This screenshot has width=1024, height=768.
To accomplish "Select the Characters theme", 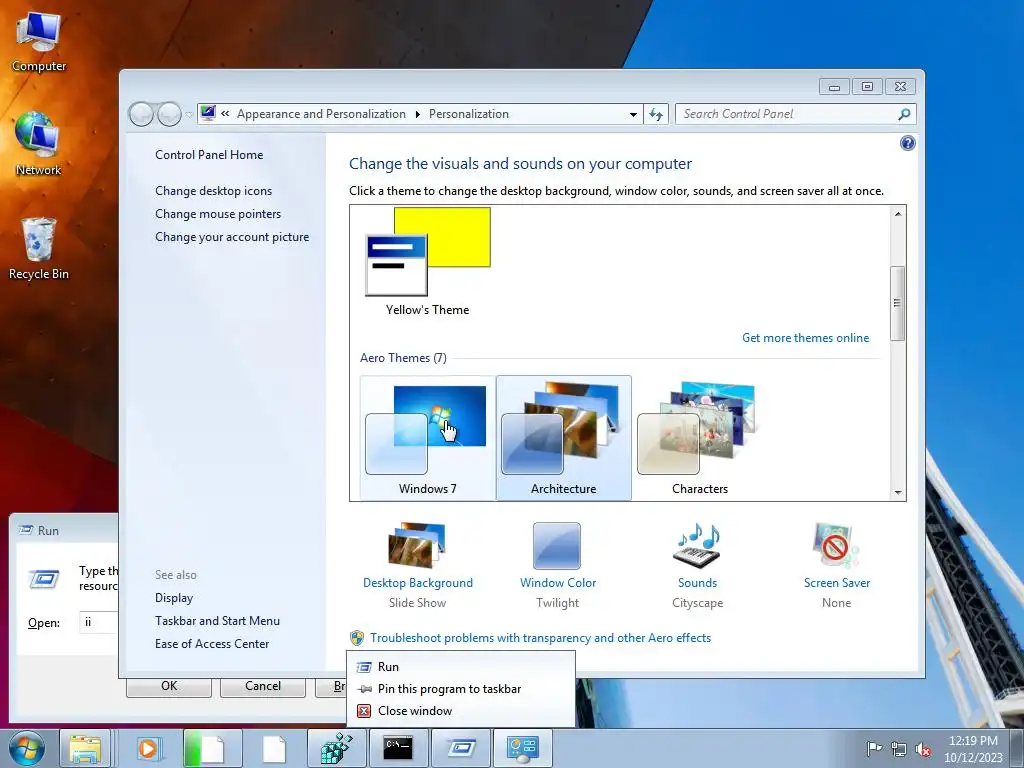I will [699, 438].
